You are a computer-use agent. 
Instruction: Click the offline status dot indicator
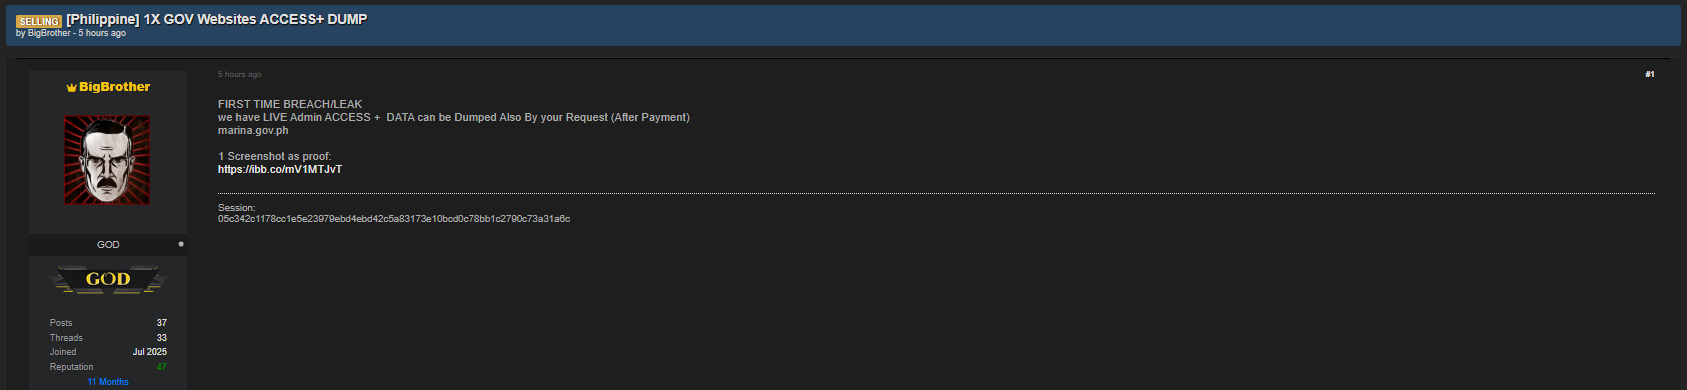click(x=181, y=244)
